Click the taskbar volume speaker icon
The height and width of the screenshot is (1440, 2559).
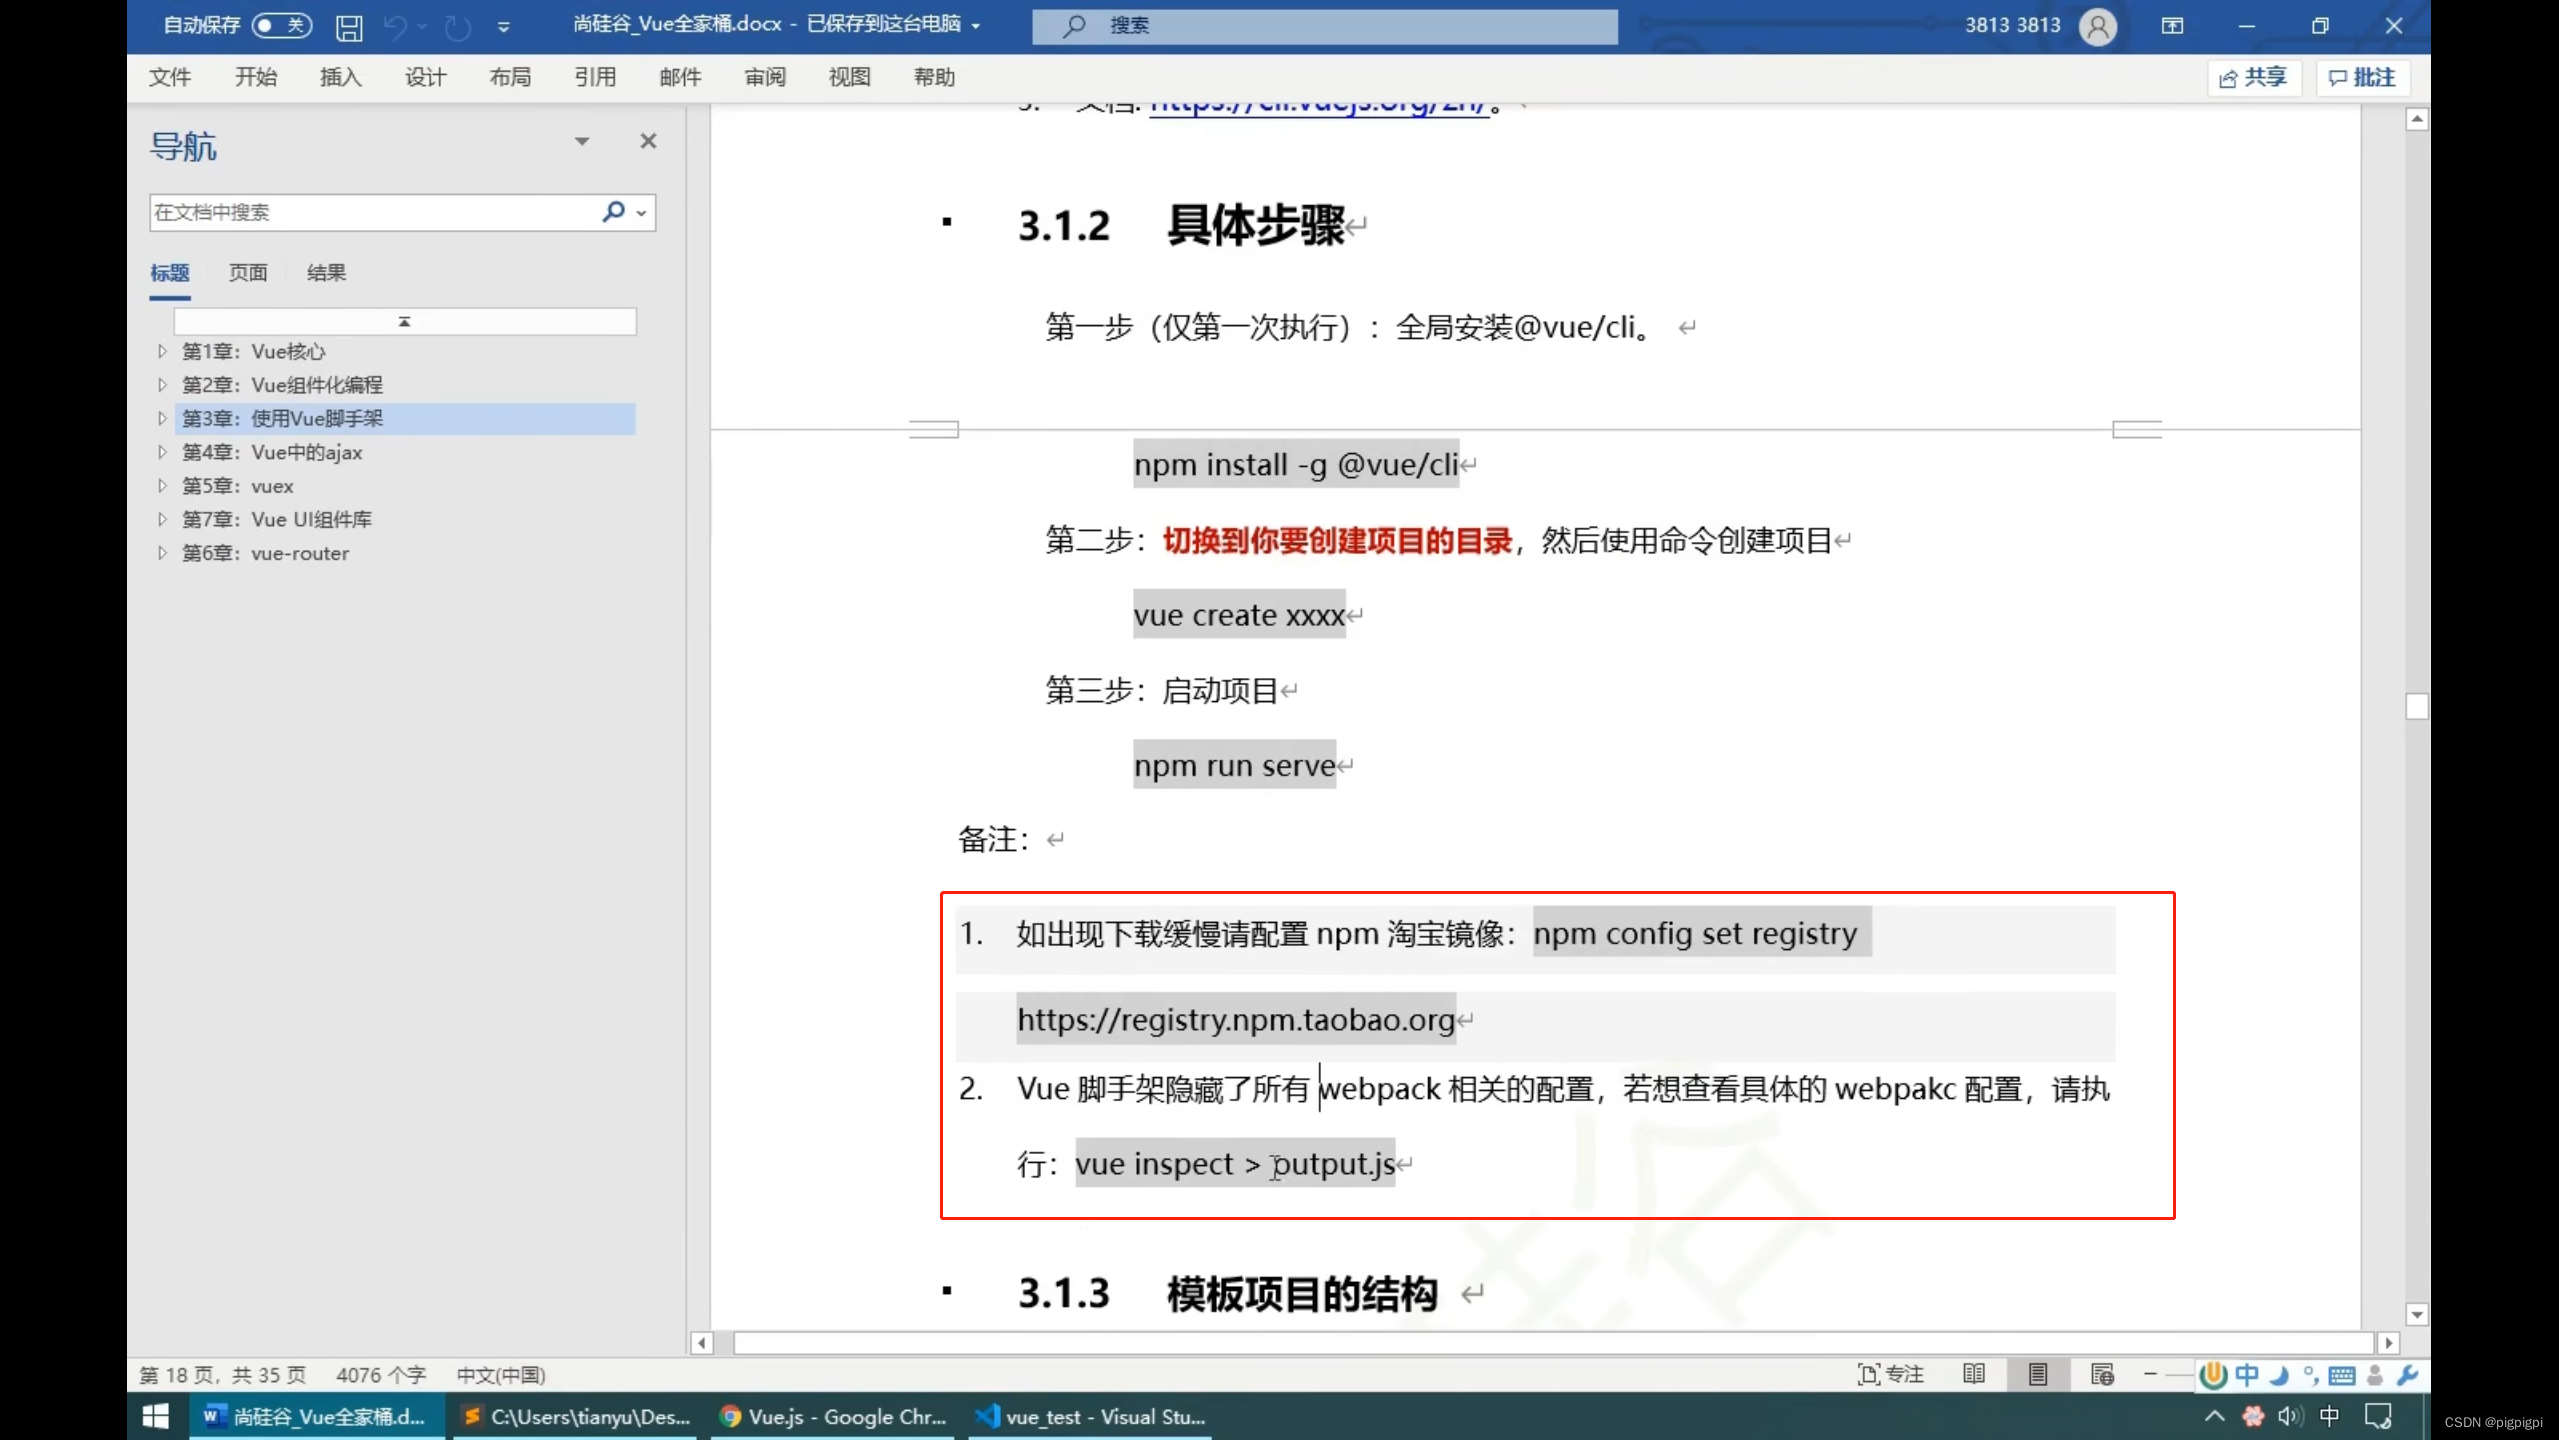pyautogui.click(x=2290, y=1416)
